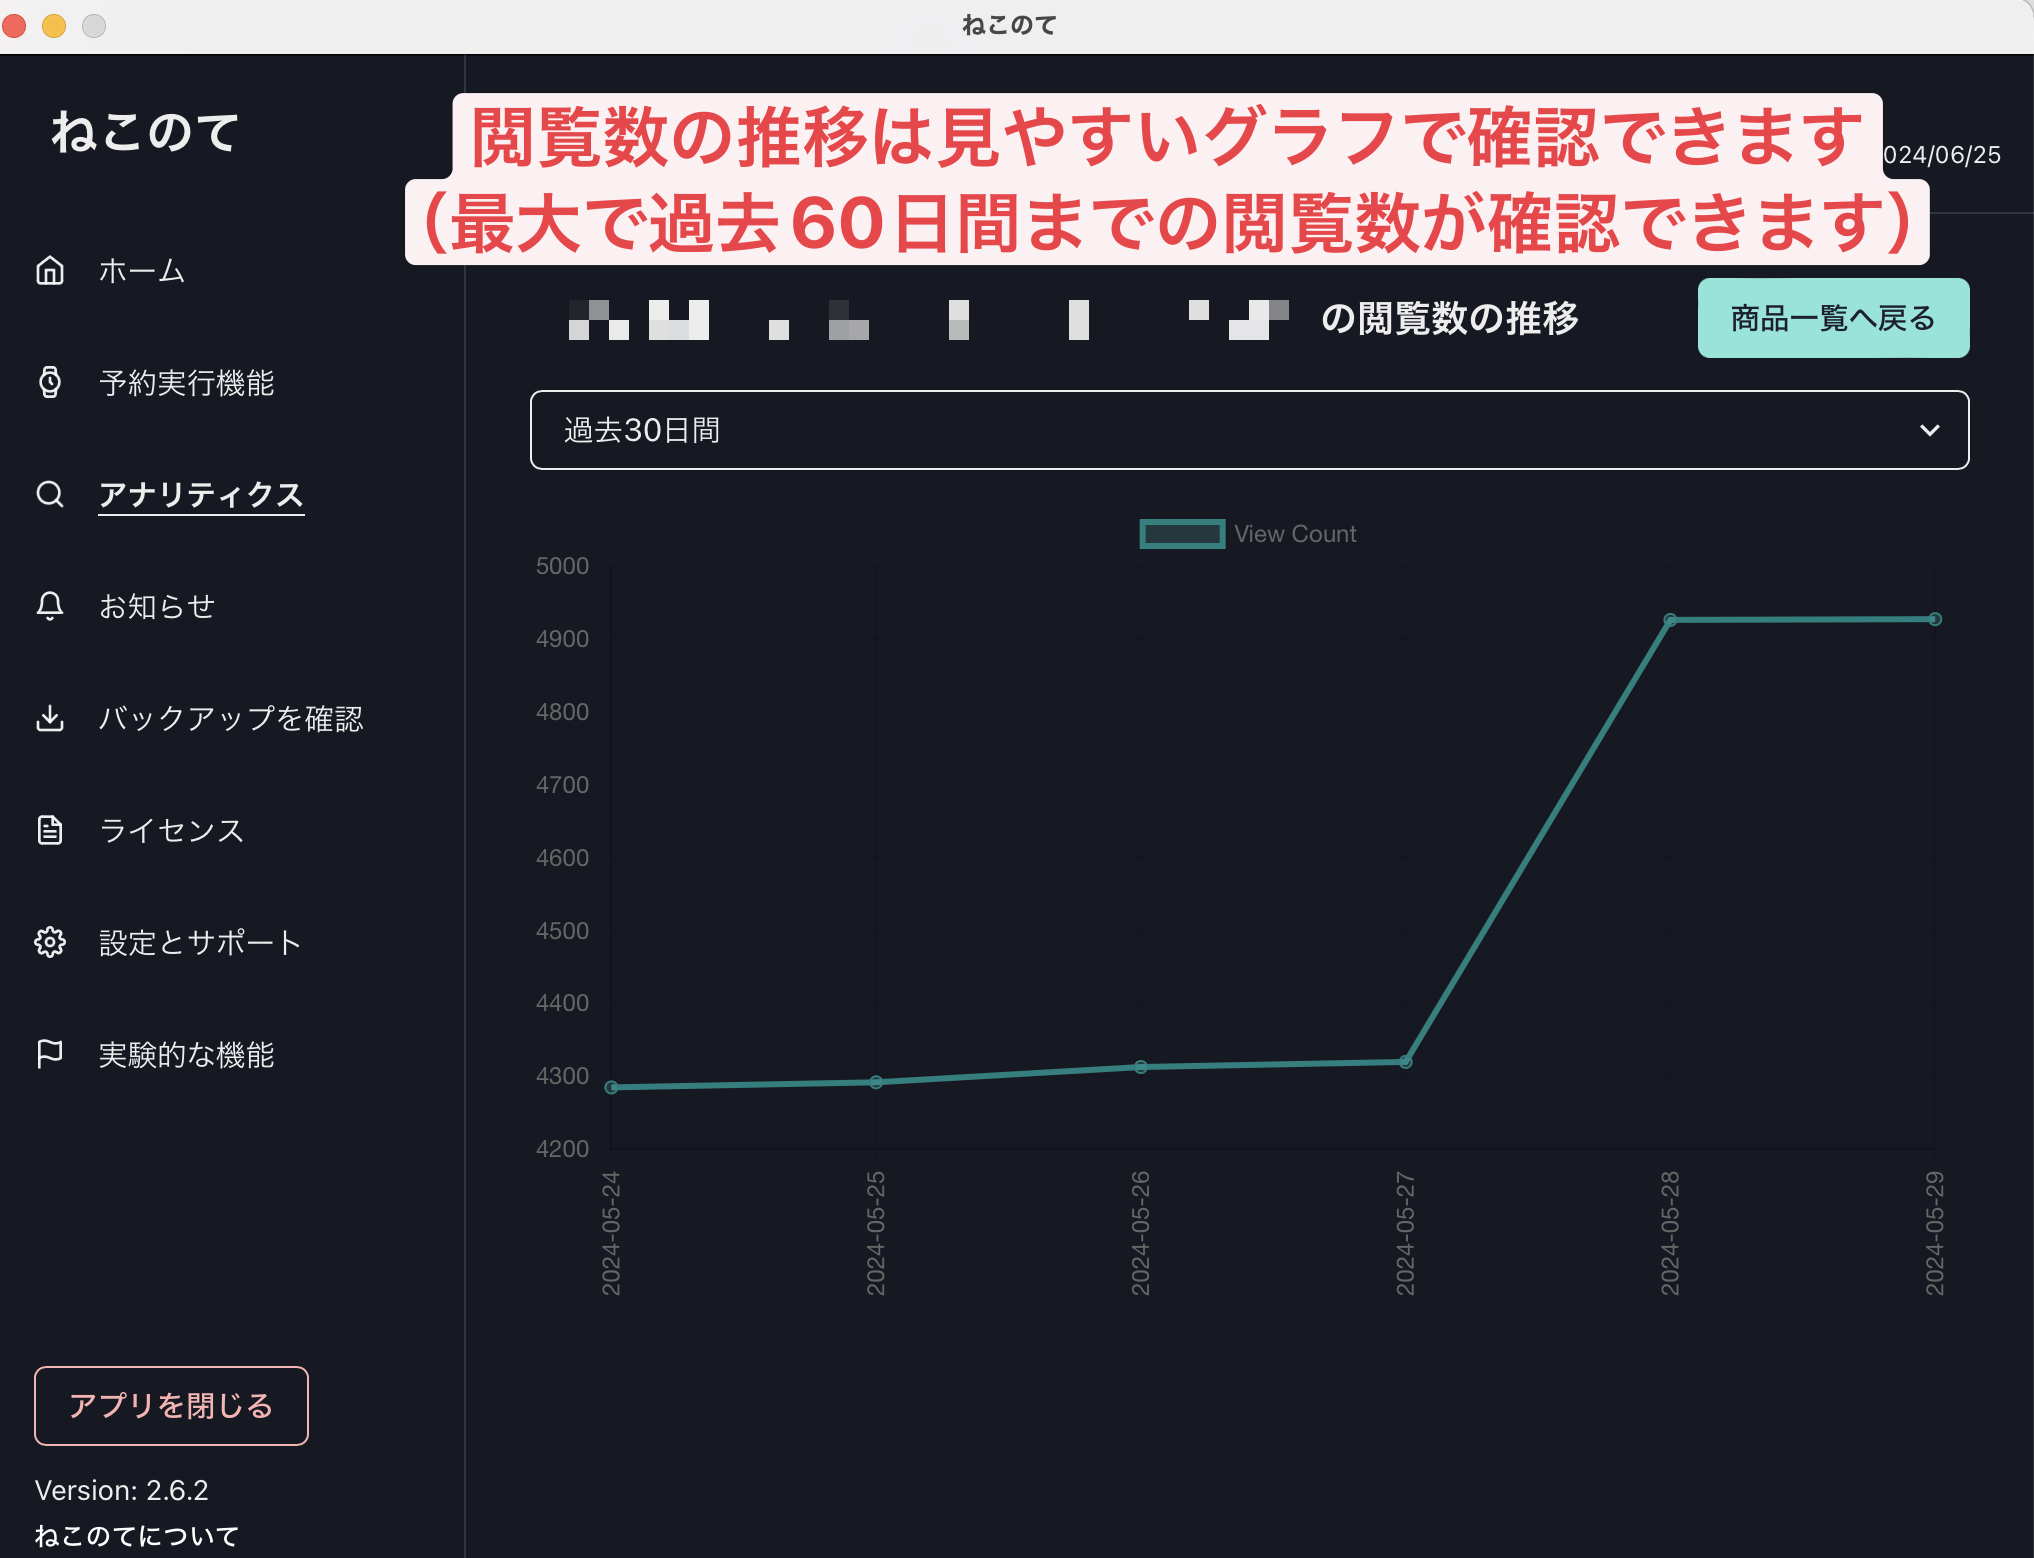Click the bell icon for お知らせ
Screen dimensions: 2034x1558
[50, 606]
